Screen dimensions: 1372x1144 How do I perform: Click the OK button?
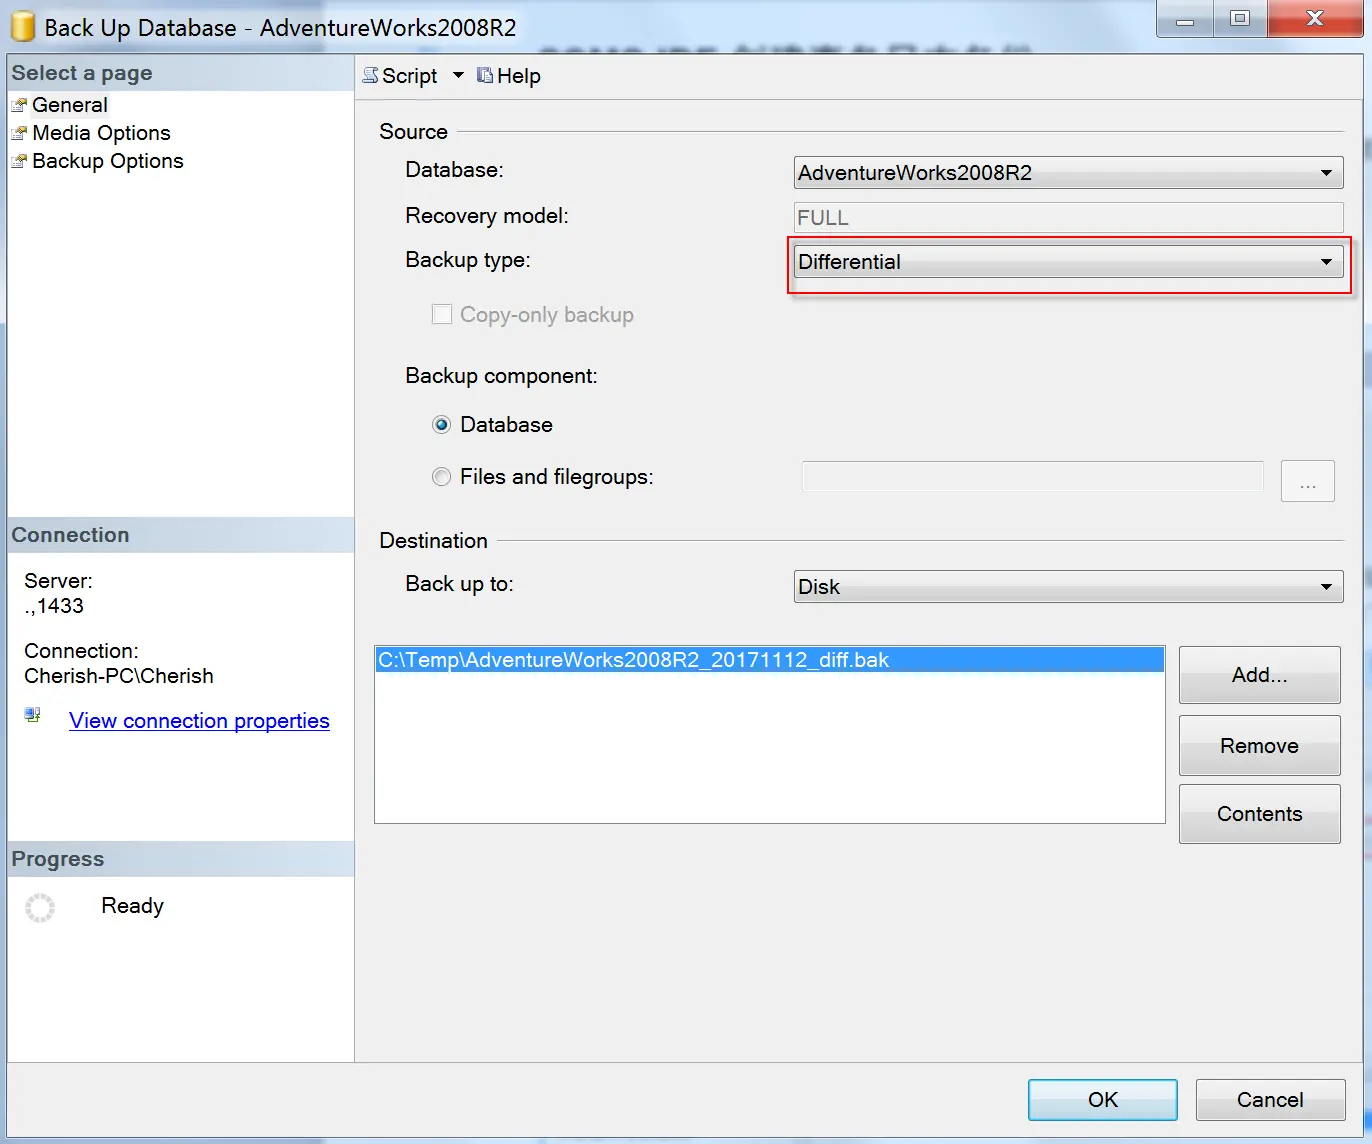[1103, 1100]
